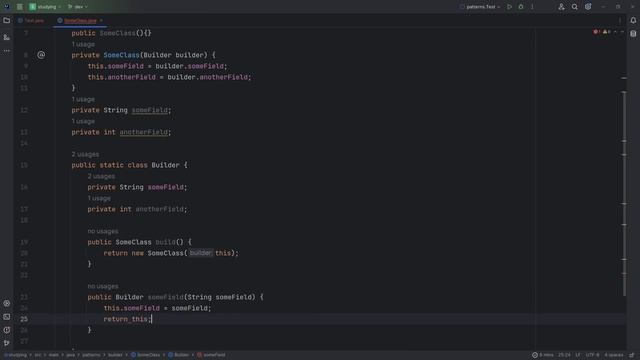The height and width of the screenshot is (360, 640).
Task: Change the LF line separator
Action: click(x=578, y=355)
